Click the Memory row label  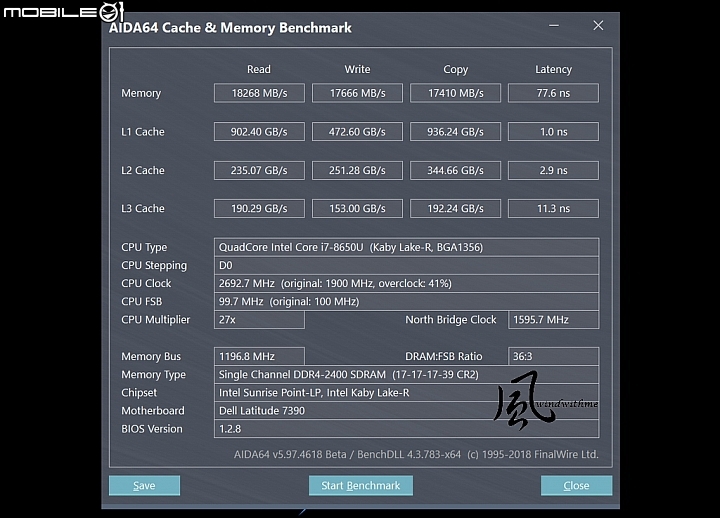(x=141, y=93)
